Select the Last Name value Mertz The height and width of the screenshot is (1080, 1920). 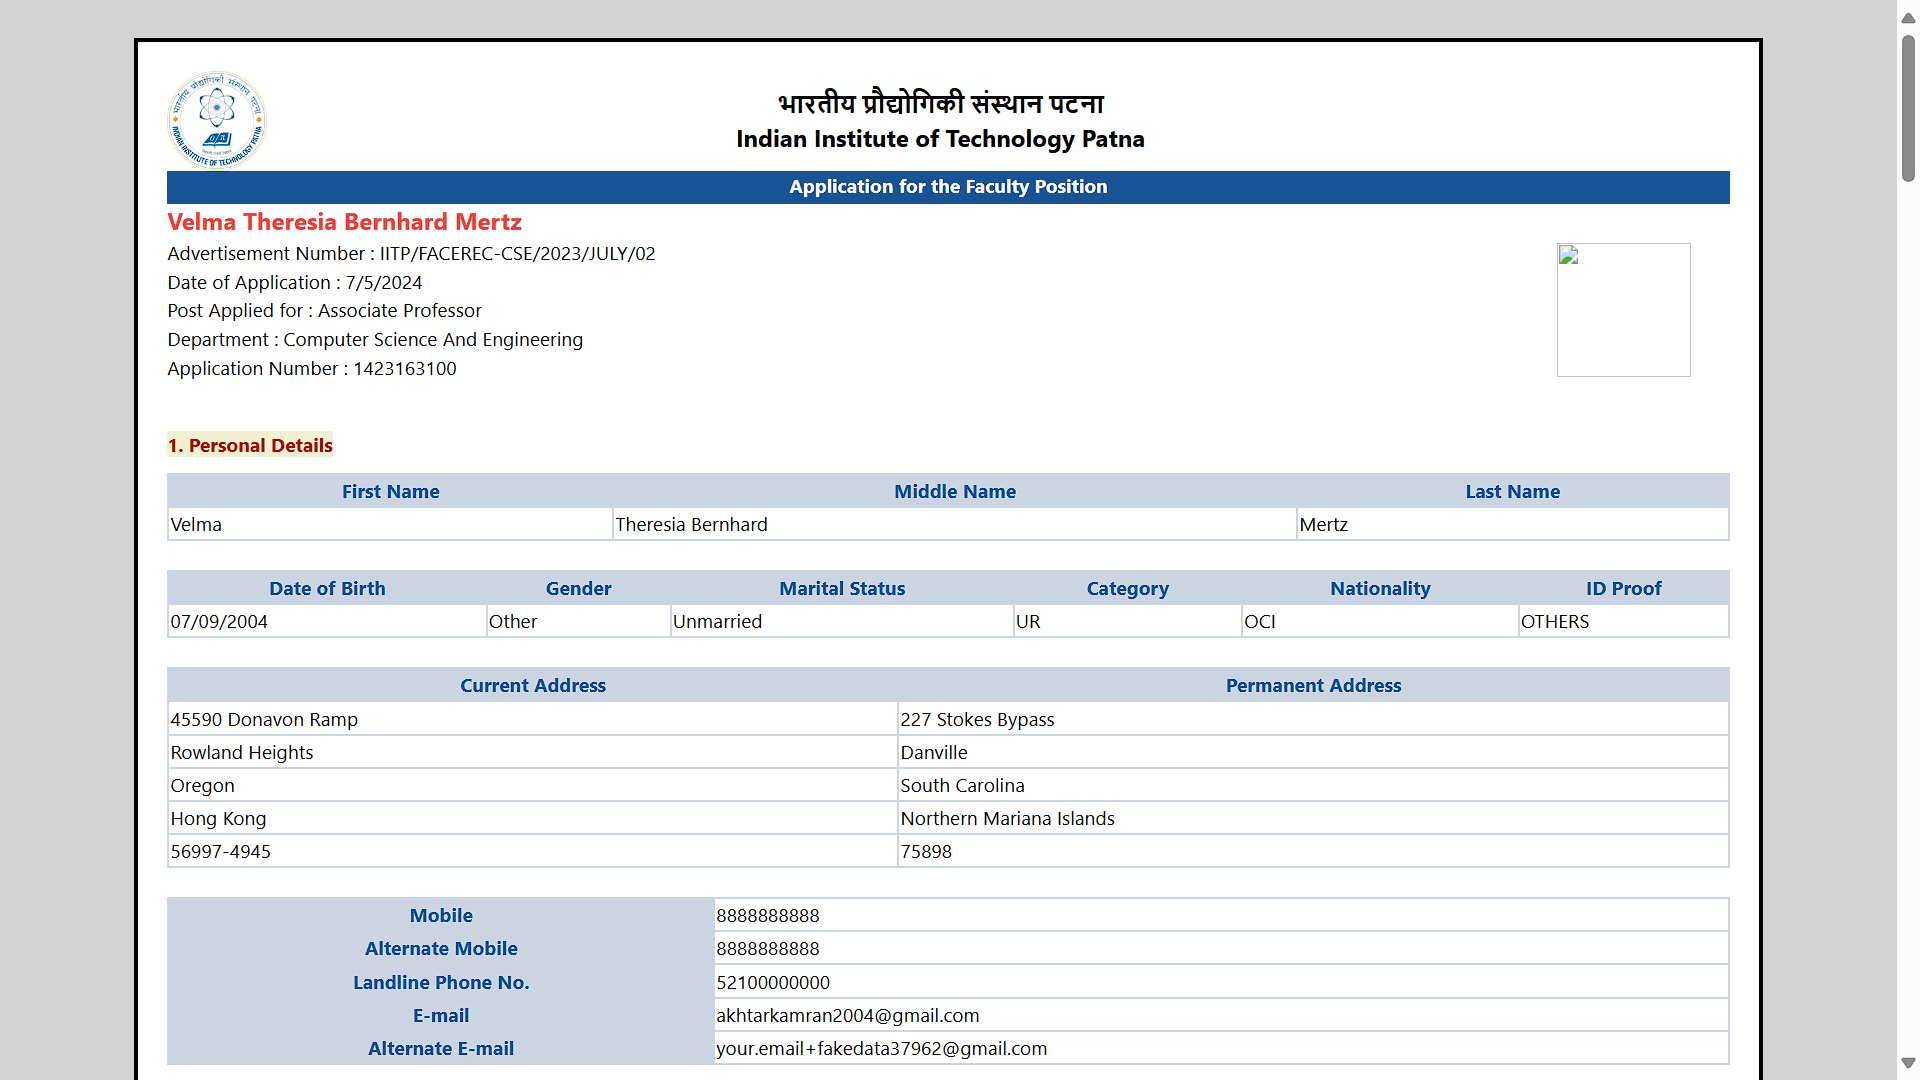(1324, 524)
